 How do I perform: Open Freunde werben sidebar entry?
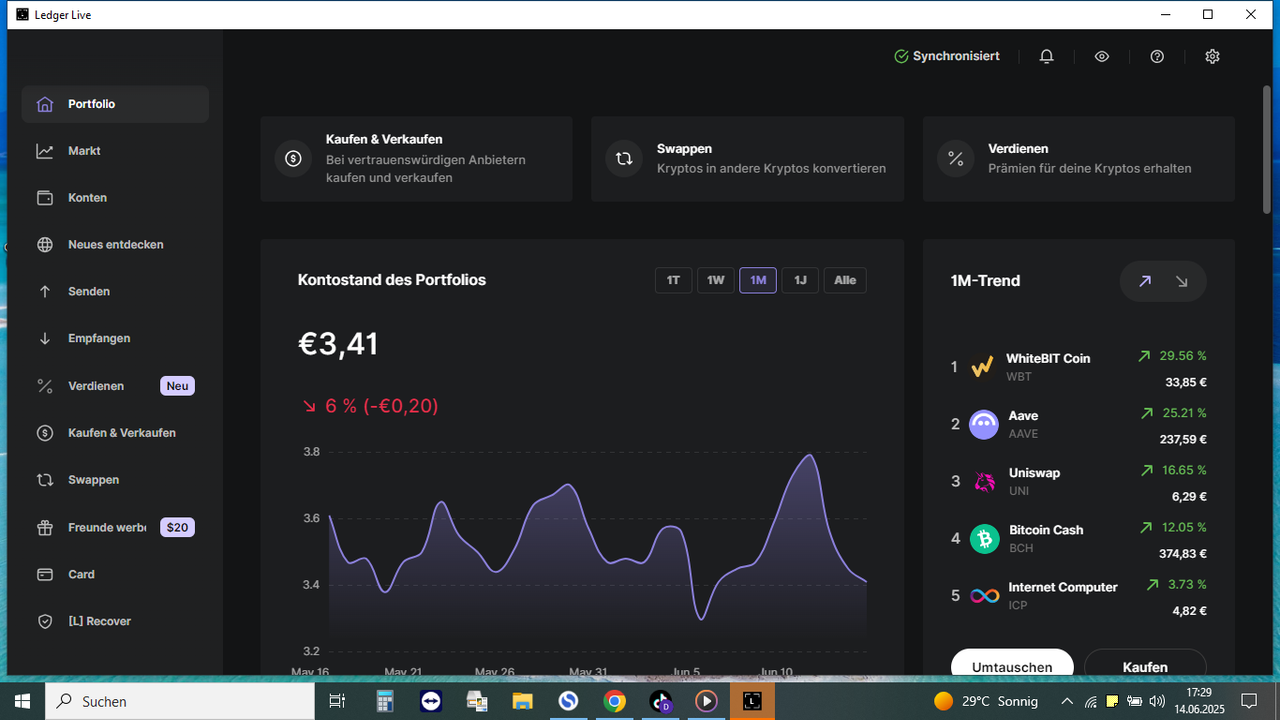coord(115,527)
